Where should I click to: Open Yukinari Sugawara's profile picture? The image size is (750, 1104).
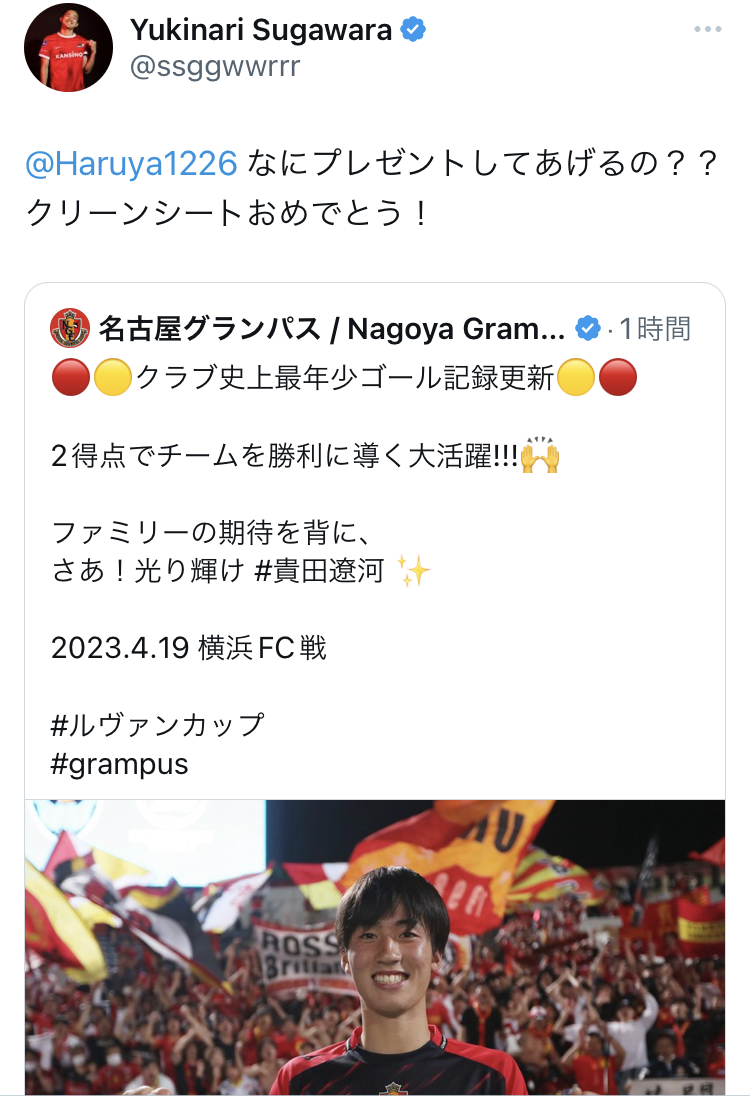pos(68,48)
